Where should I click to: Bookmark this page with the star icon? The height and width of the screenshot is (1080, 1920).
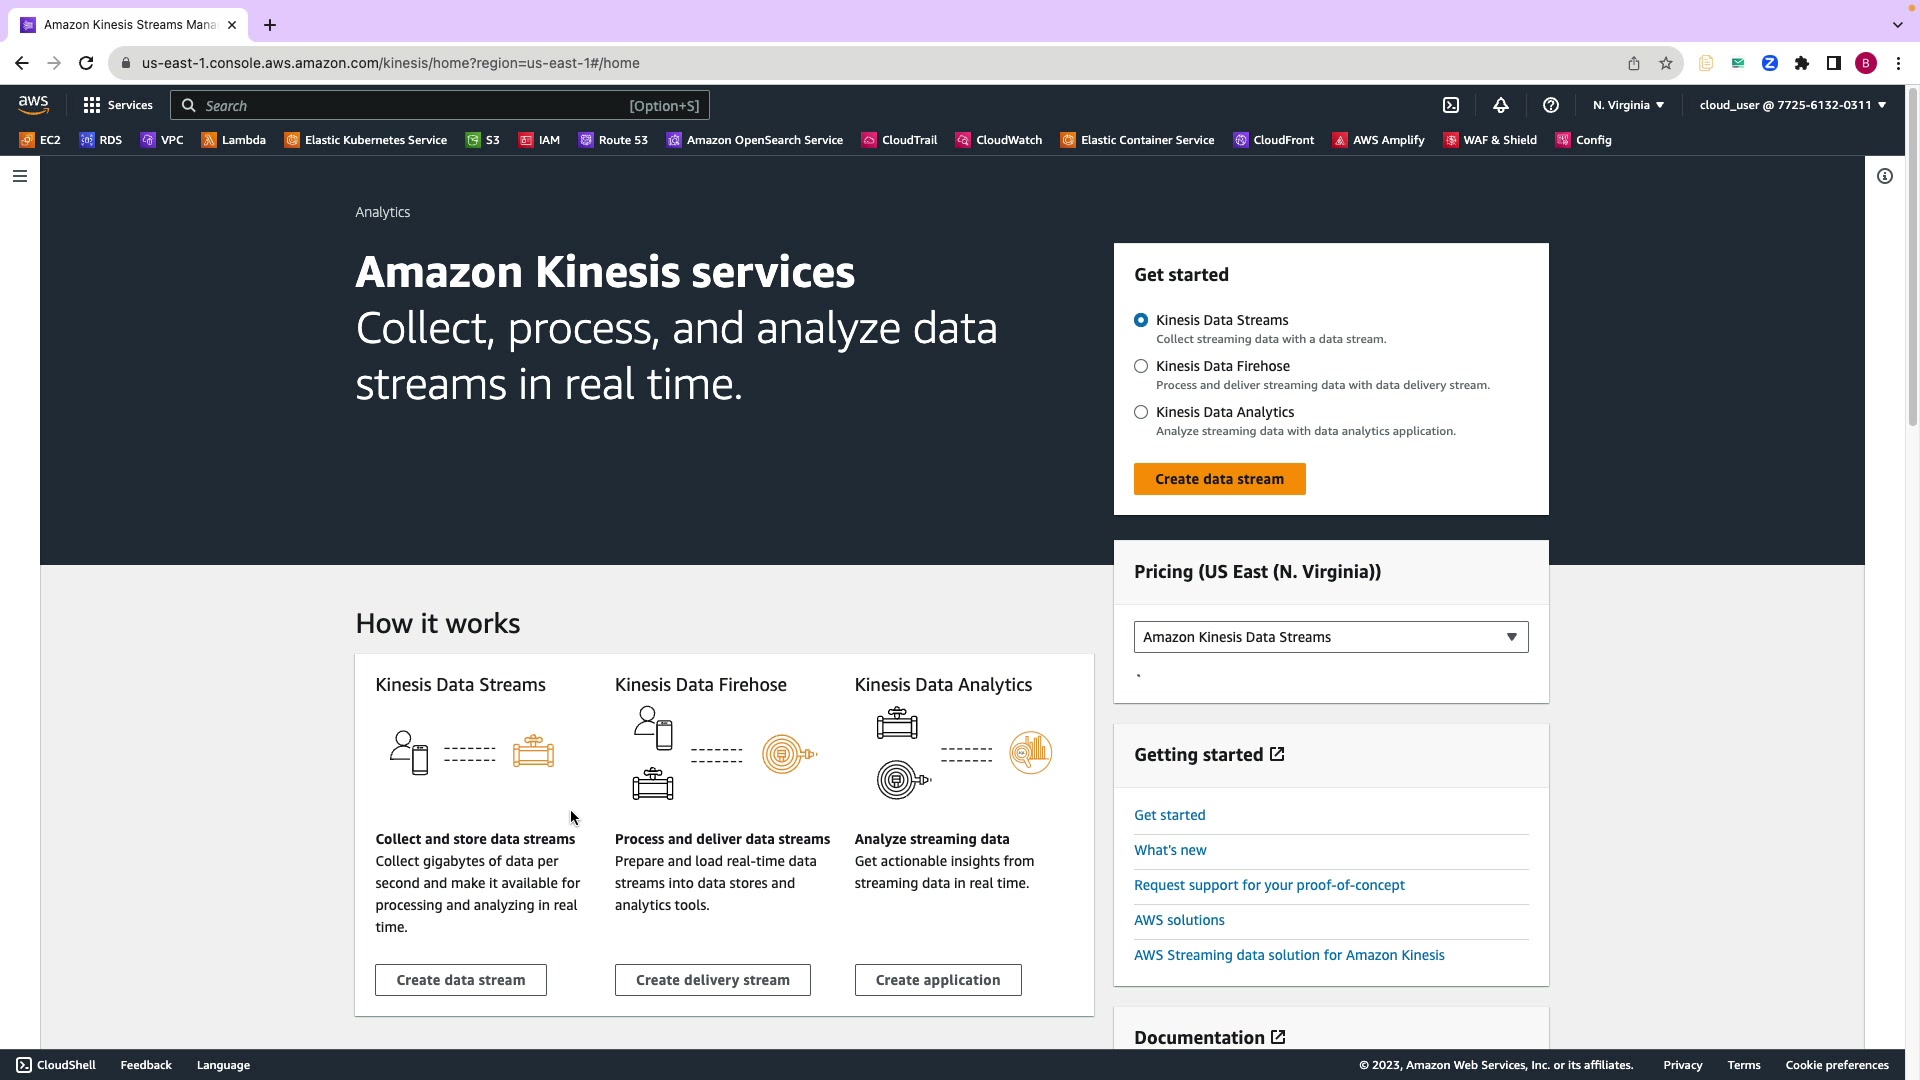point(1666,63)
